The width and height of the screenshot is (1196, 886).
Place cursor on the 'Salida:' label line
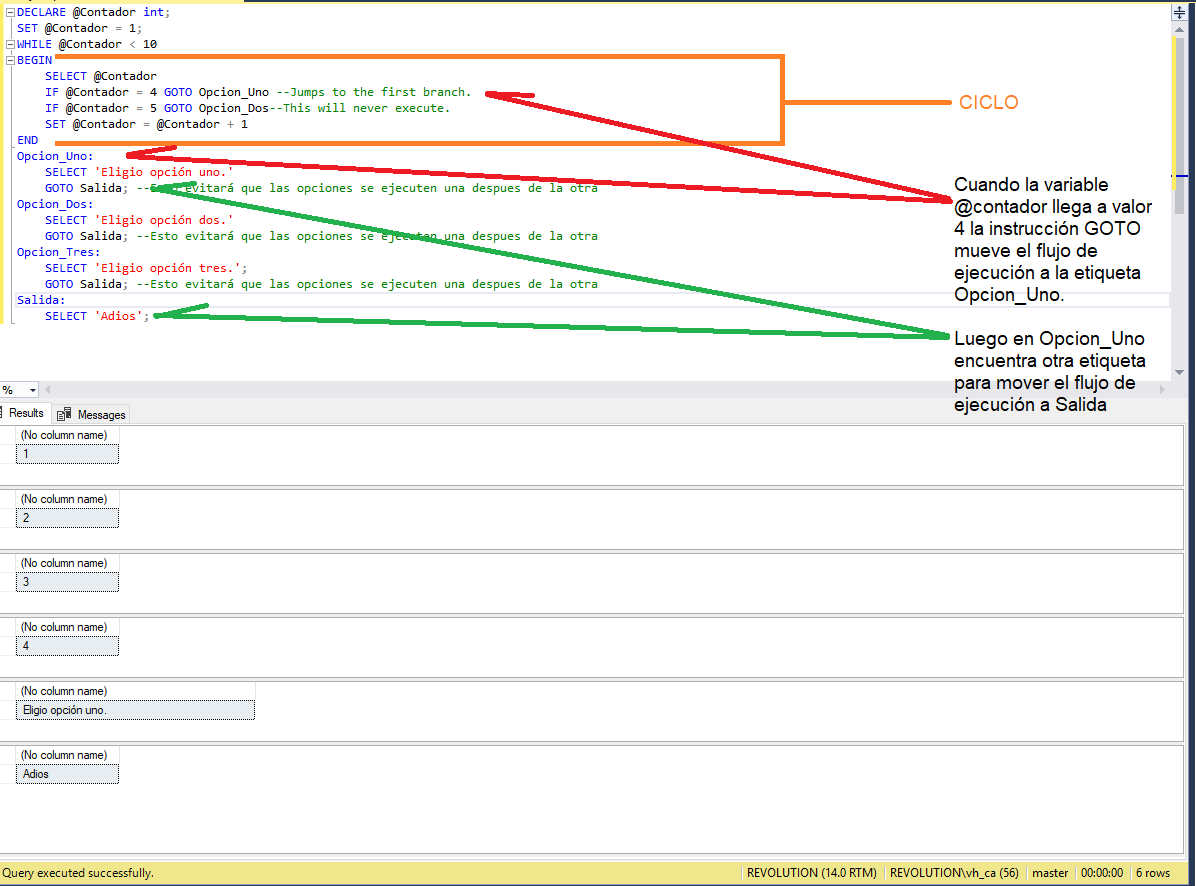(41, 300)
